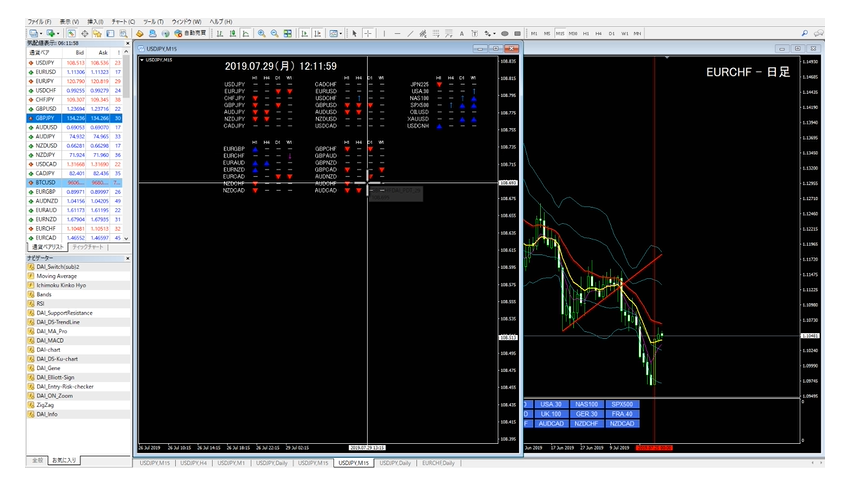This screenshot has width=849, height=483.
Task: Select the M15 timeframe button
Action: click(560, 34)
